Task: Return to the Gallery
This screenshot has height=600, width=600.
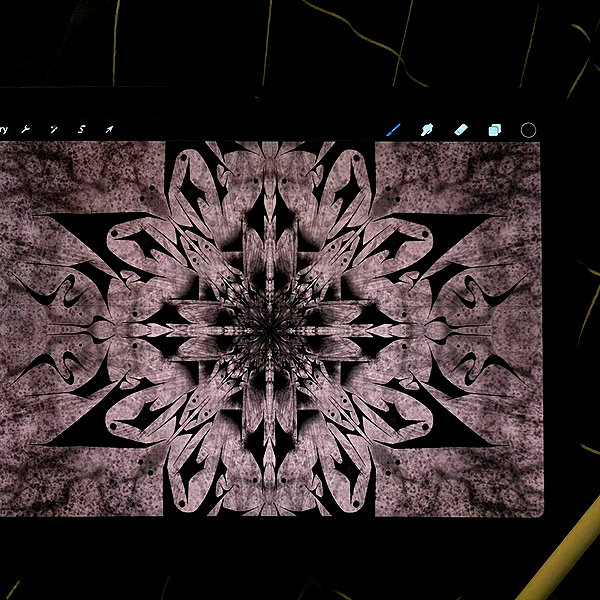Action: (3, 129)
